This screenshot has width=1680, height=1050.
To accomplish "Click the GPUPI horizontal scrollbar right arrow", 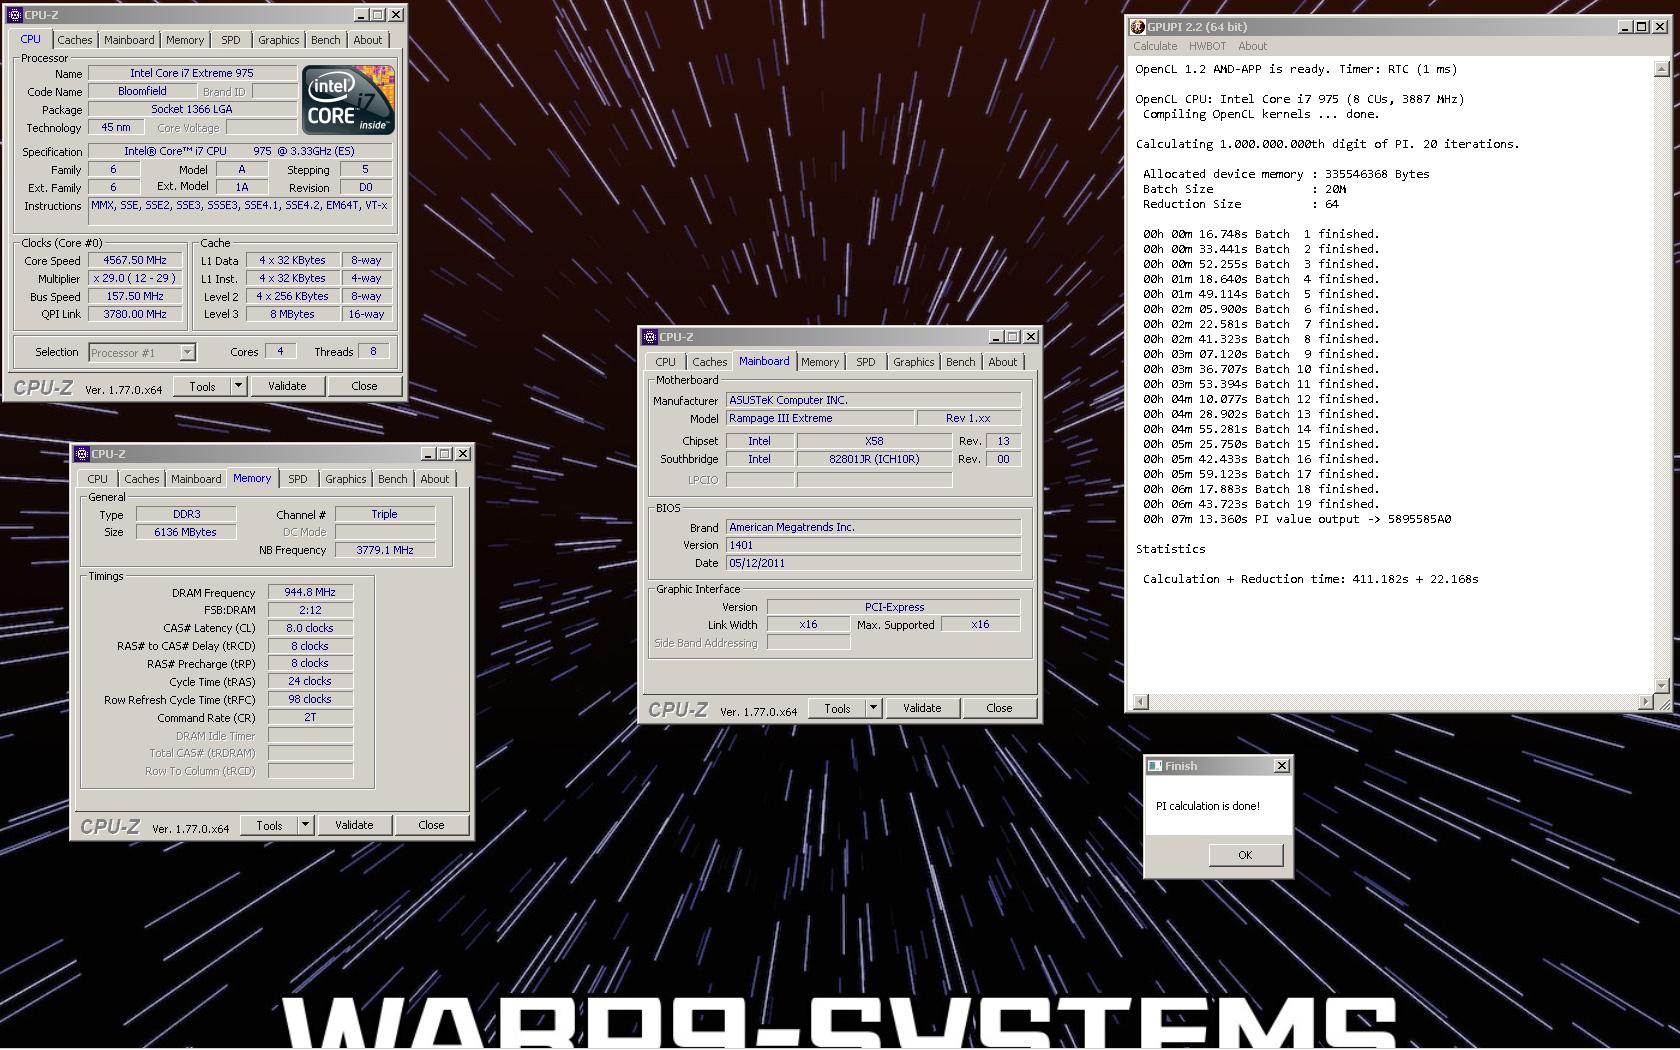I will coord(1645,702).
